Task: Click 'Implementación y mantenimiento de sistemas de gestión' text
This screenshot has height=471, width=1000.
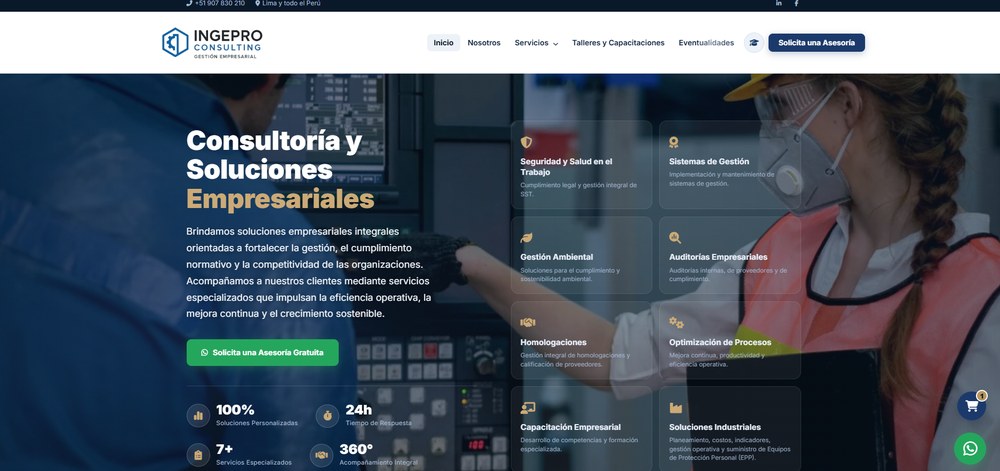Action: (x=721, y=178)
